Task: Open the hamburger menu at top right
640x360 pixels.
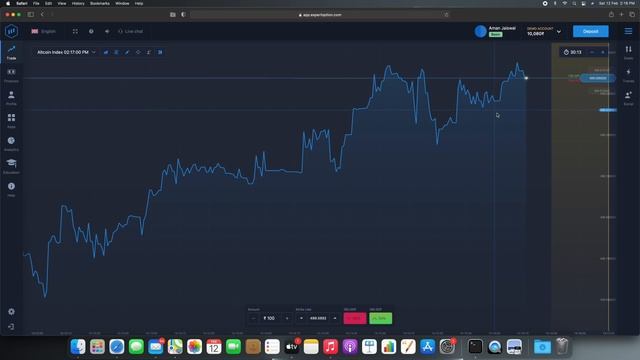Action: pos(628,31)
